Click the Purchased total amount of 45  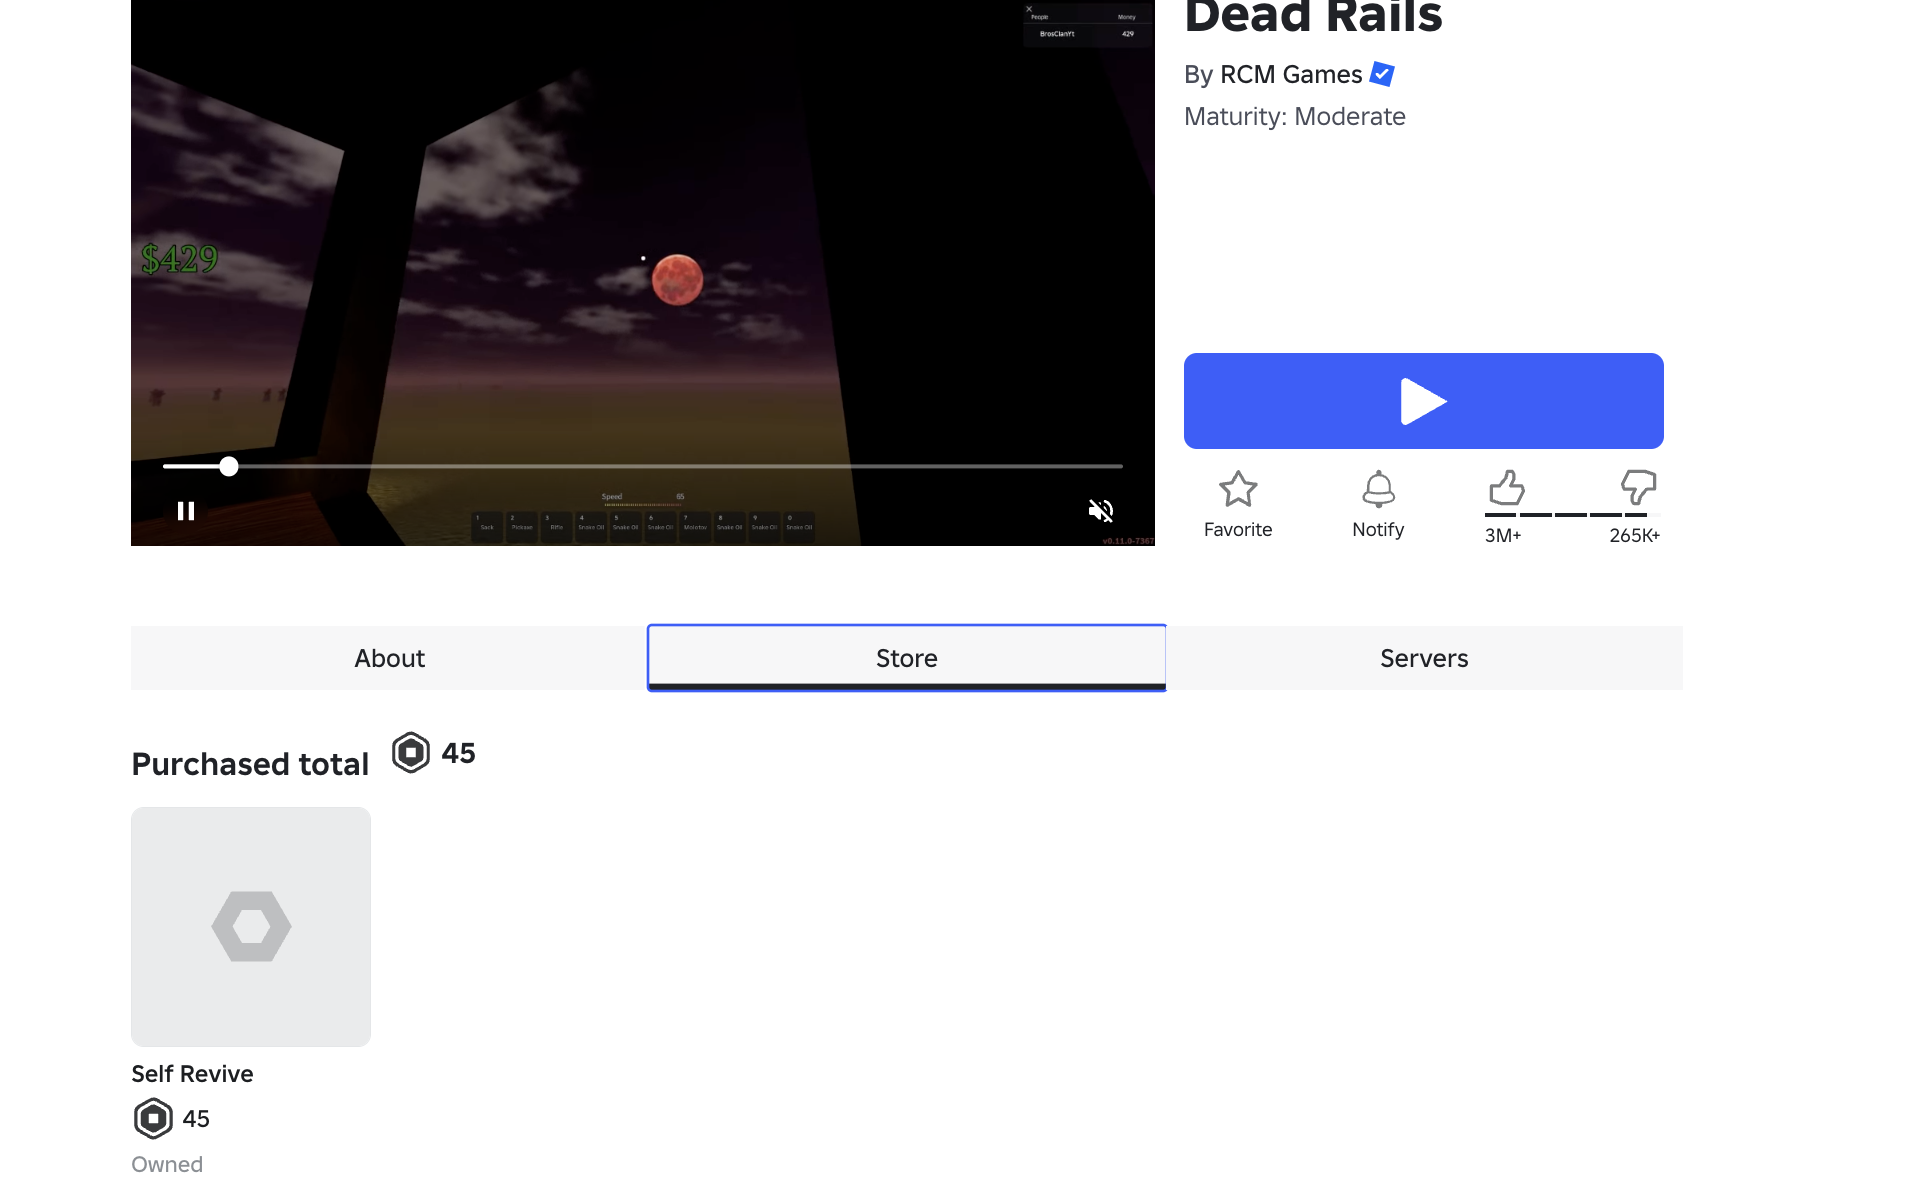click(458, 753)
